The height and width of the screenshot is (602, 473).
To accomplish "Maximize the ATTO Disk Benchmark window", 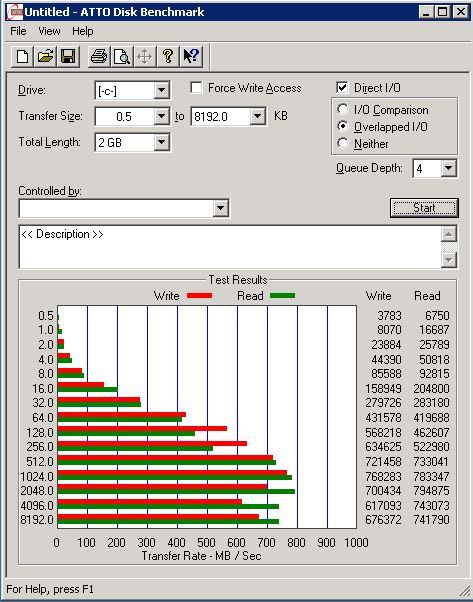I will pos(443,12).
